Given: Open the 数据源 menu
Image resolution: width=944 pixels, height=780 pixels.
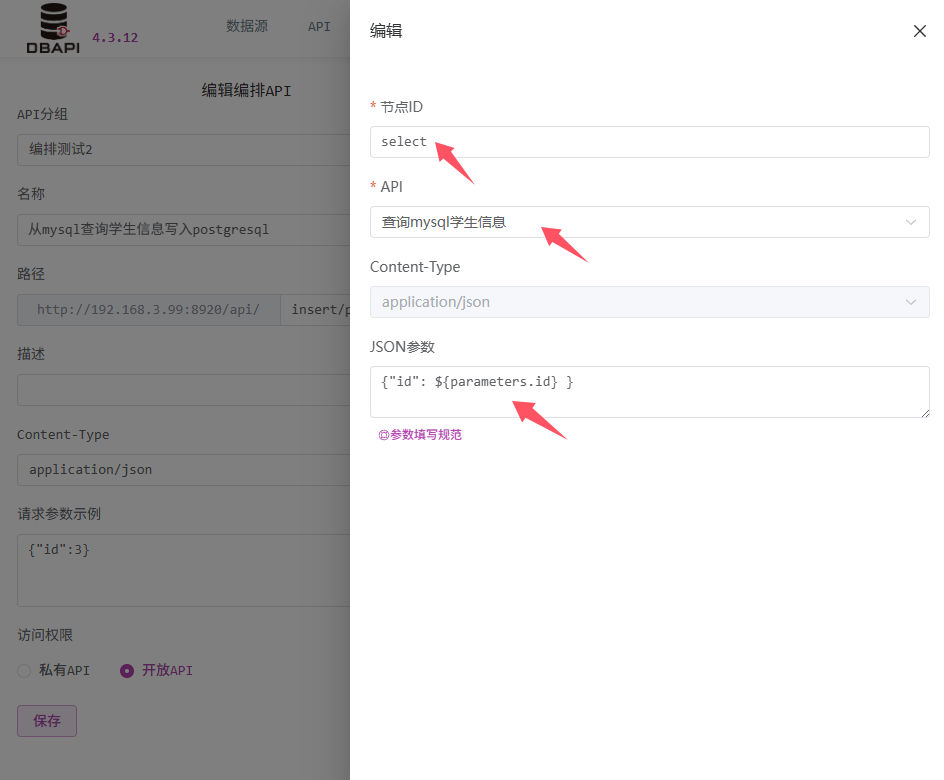Looking at the screenshot, I should 247,26.
